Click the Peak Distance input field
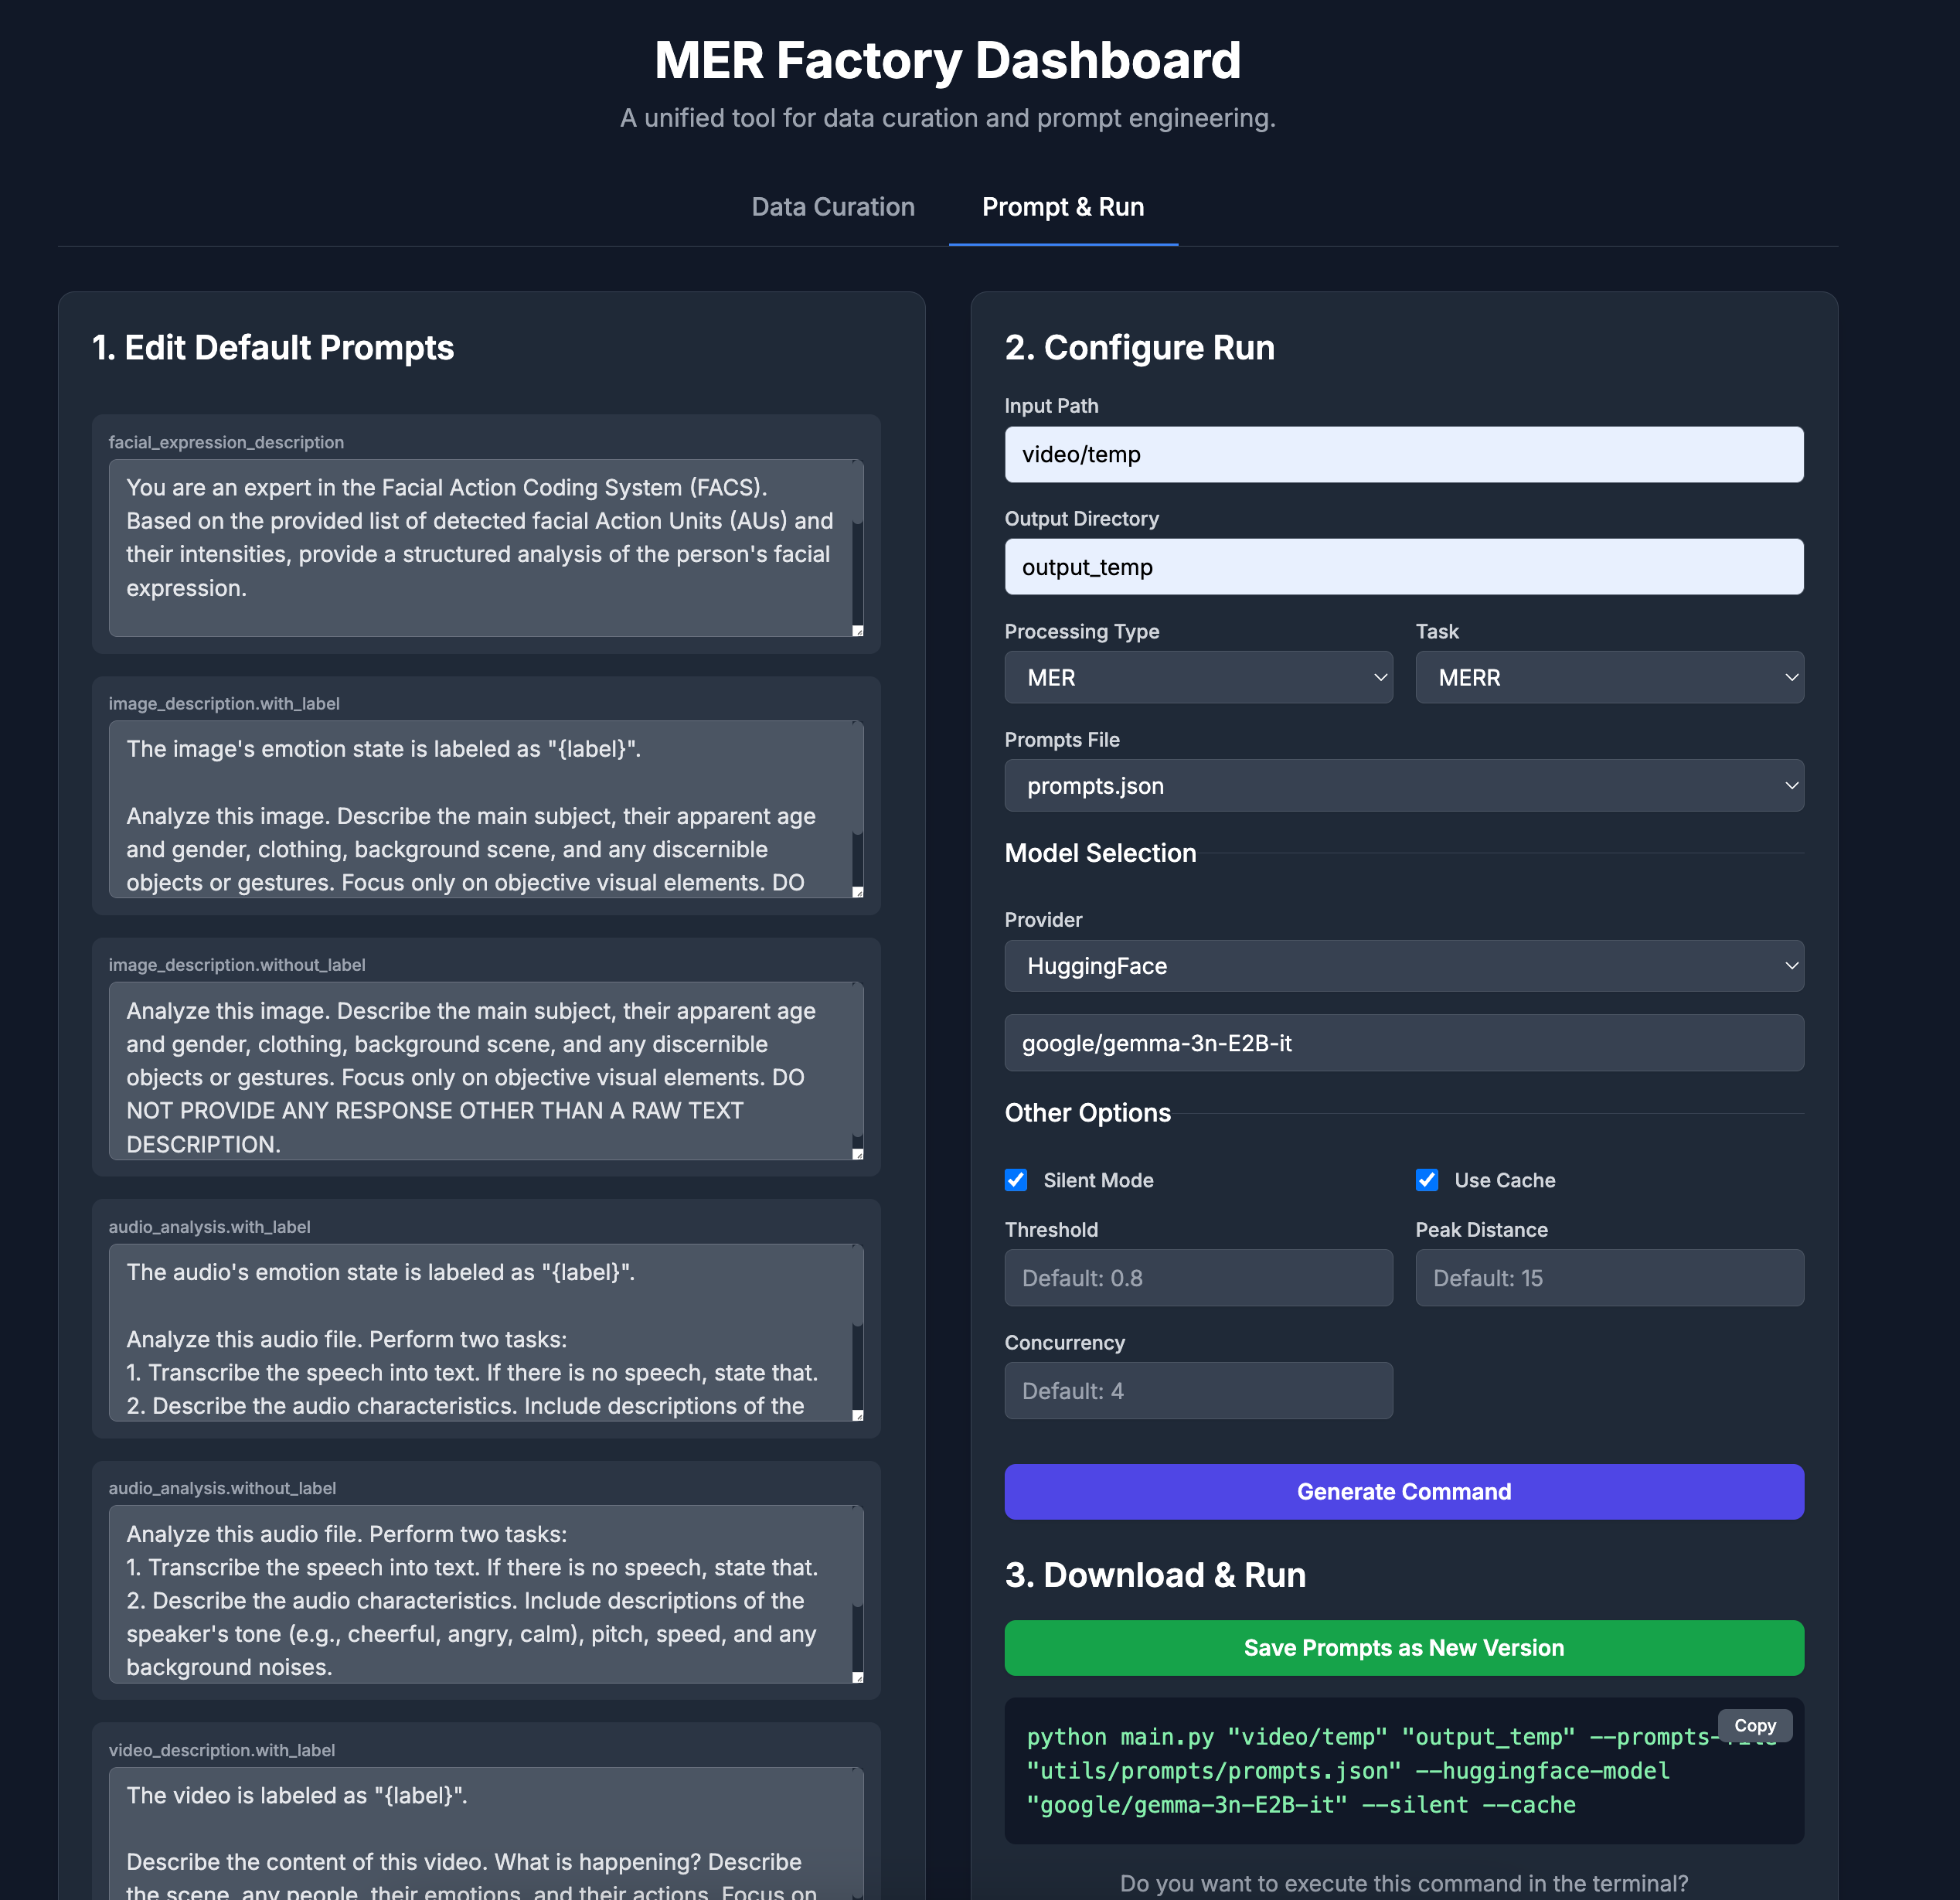The image size is (1960, 1900). (x=1609, y=1278)
